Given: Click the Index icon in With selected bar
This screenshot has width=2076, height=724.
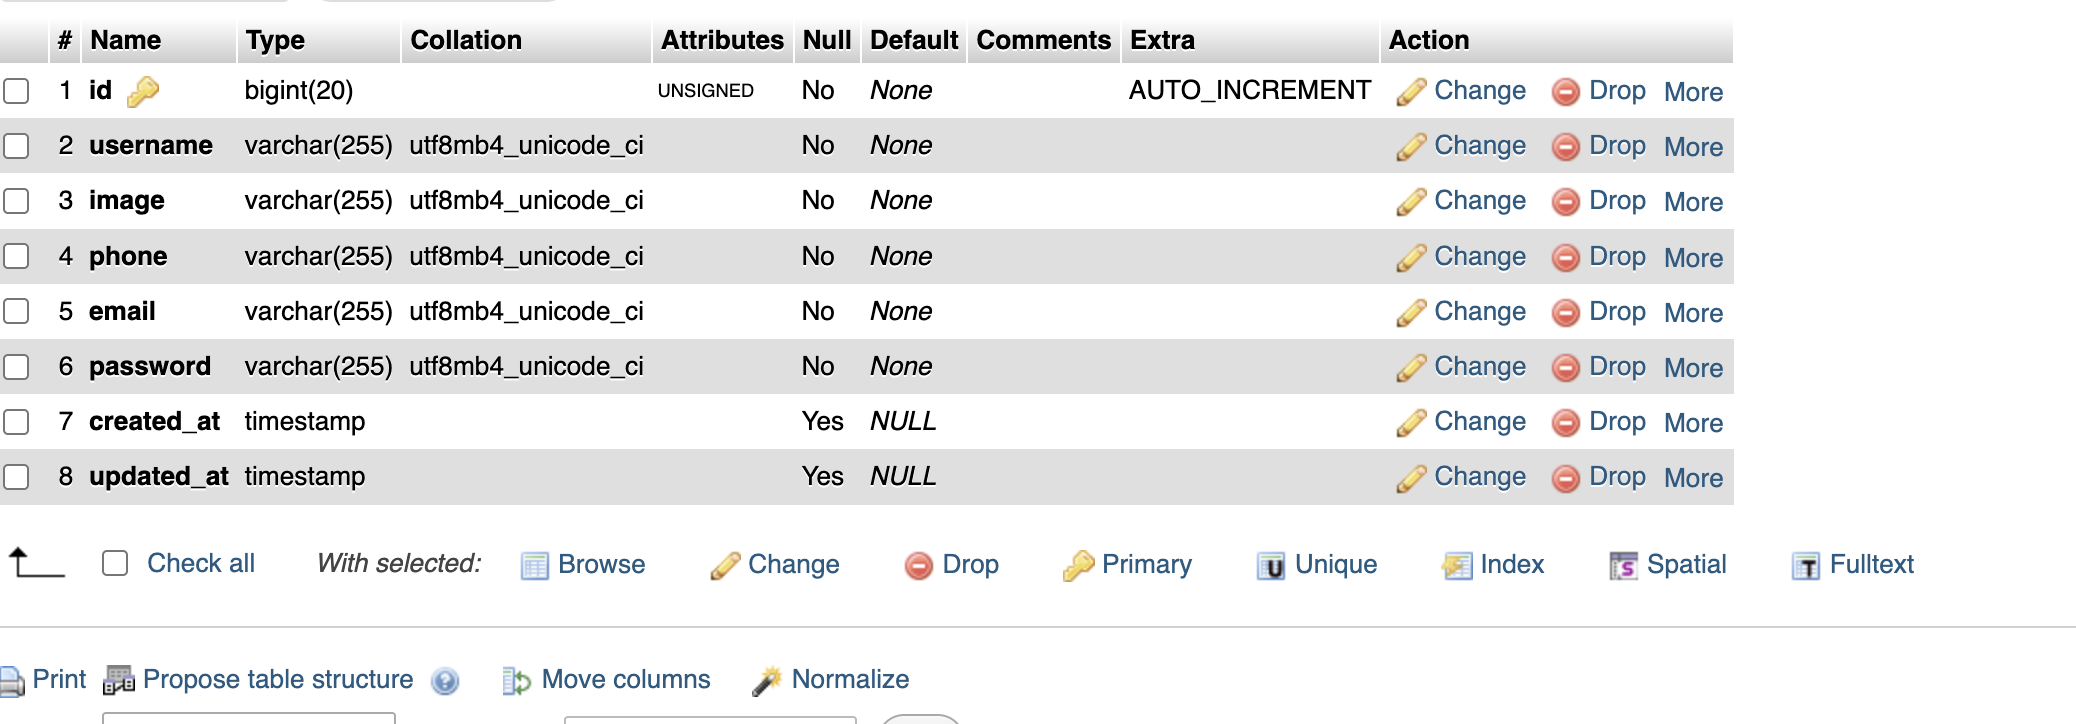Looking at the screenshot, I should (1457, 566).
